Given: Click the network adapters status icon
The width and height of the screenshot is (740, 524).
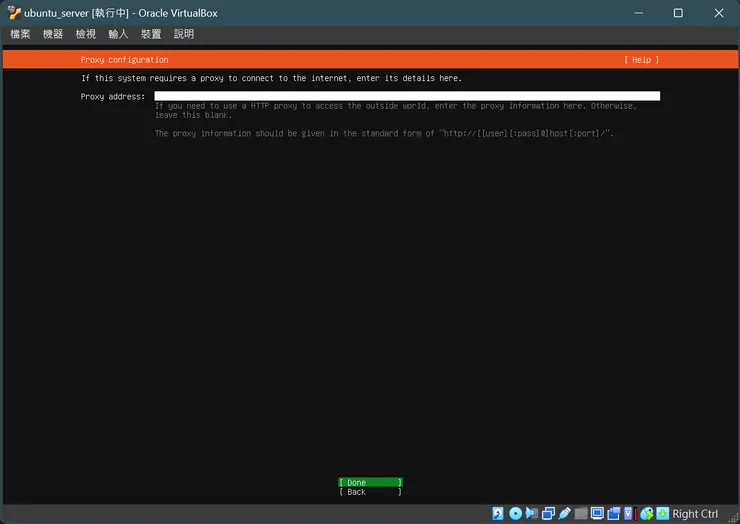Looking at the screenshot, I should 548,513.
